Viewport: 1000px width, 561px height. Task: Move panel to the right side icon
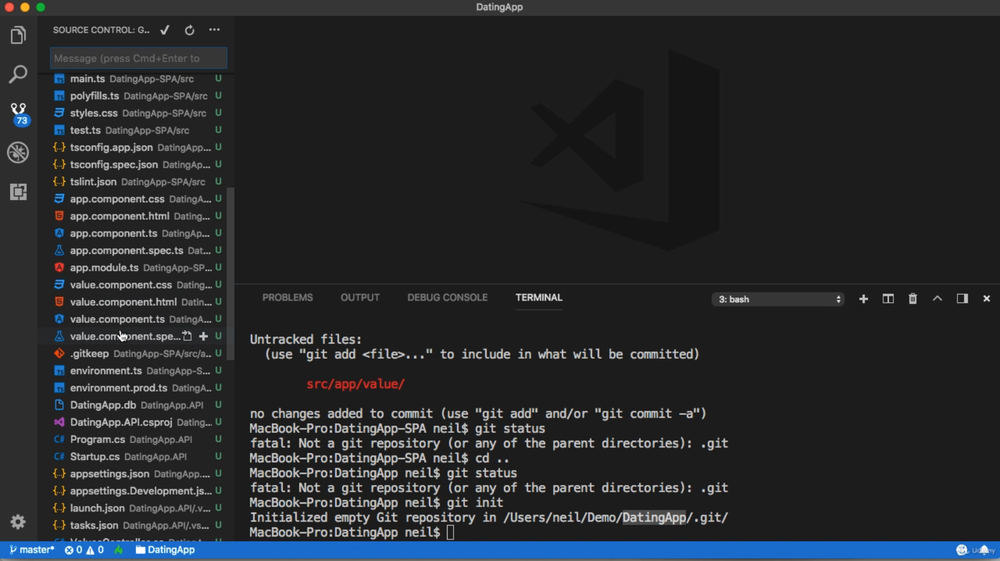pyautogui.click(x=962, y=299)
